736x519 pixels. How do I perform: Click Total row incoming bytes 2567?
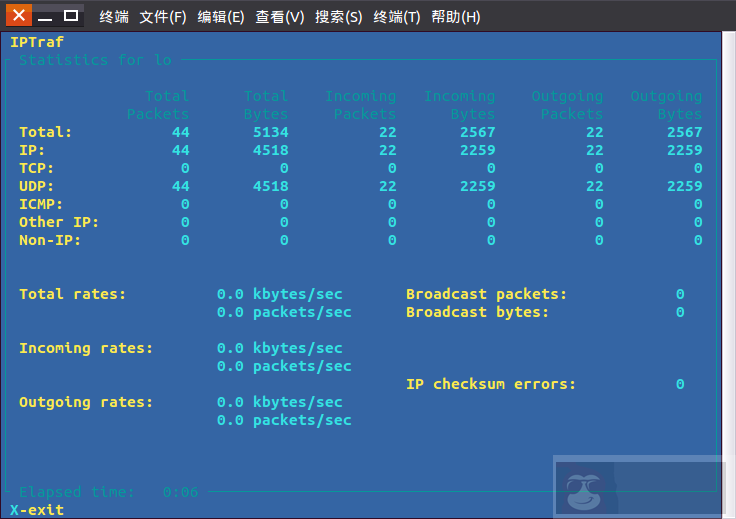pos(478,132)
